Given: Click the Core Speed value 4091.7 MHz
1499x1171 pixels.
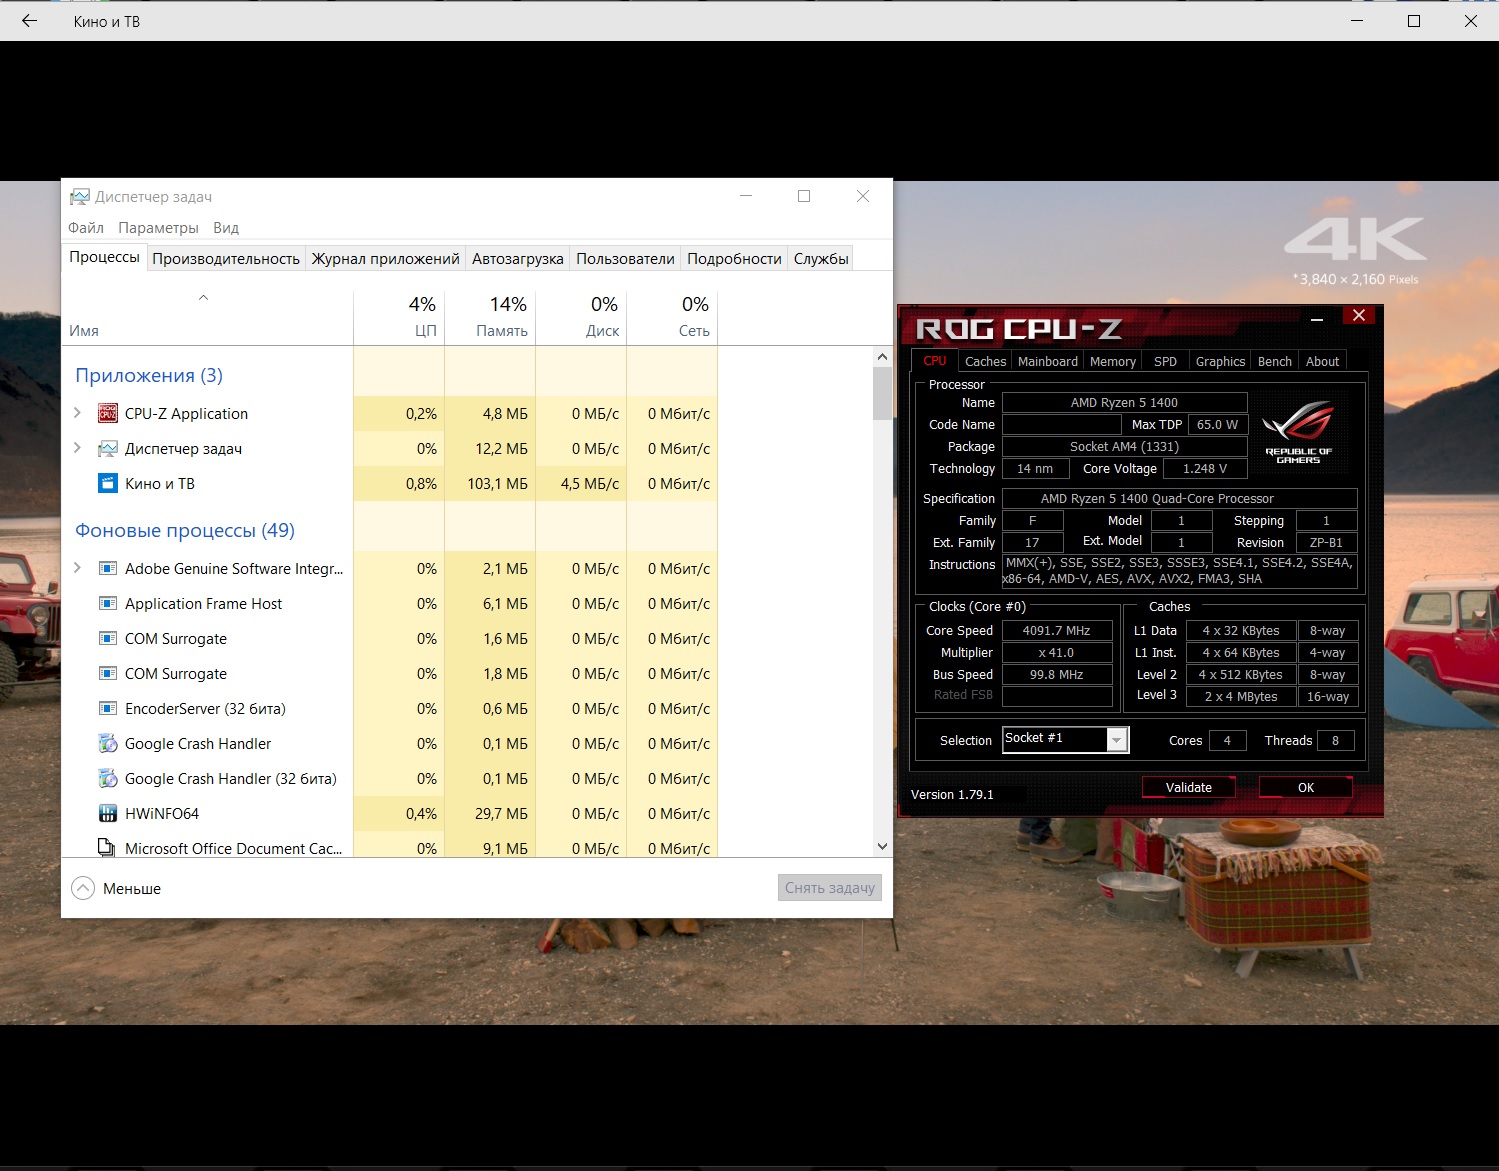Looking at the screenshot, I should click(x=1057, y=630).
